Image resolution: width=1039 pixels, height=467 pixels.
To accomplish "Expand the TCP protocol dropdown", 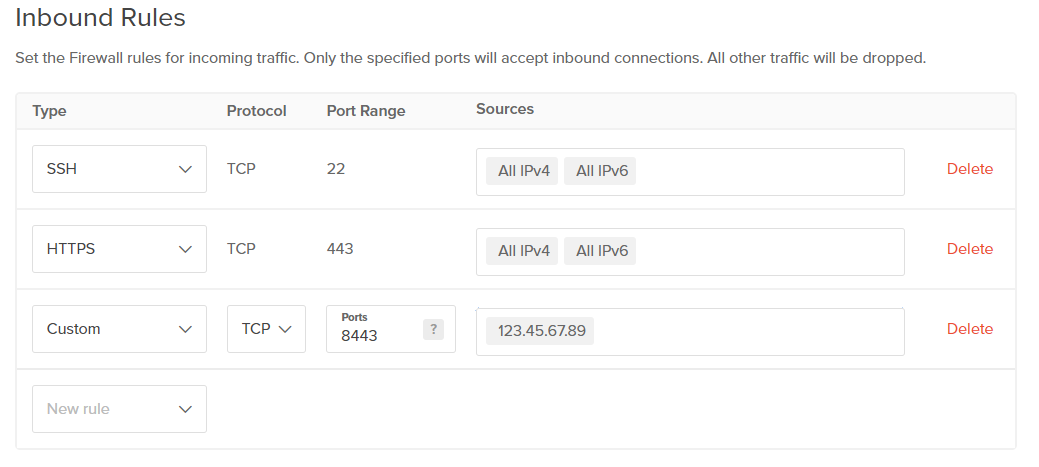I will [266, 329].
